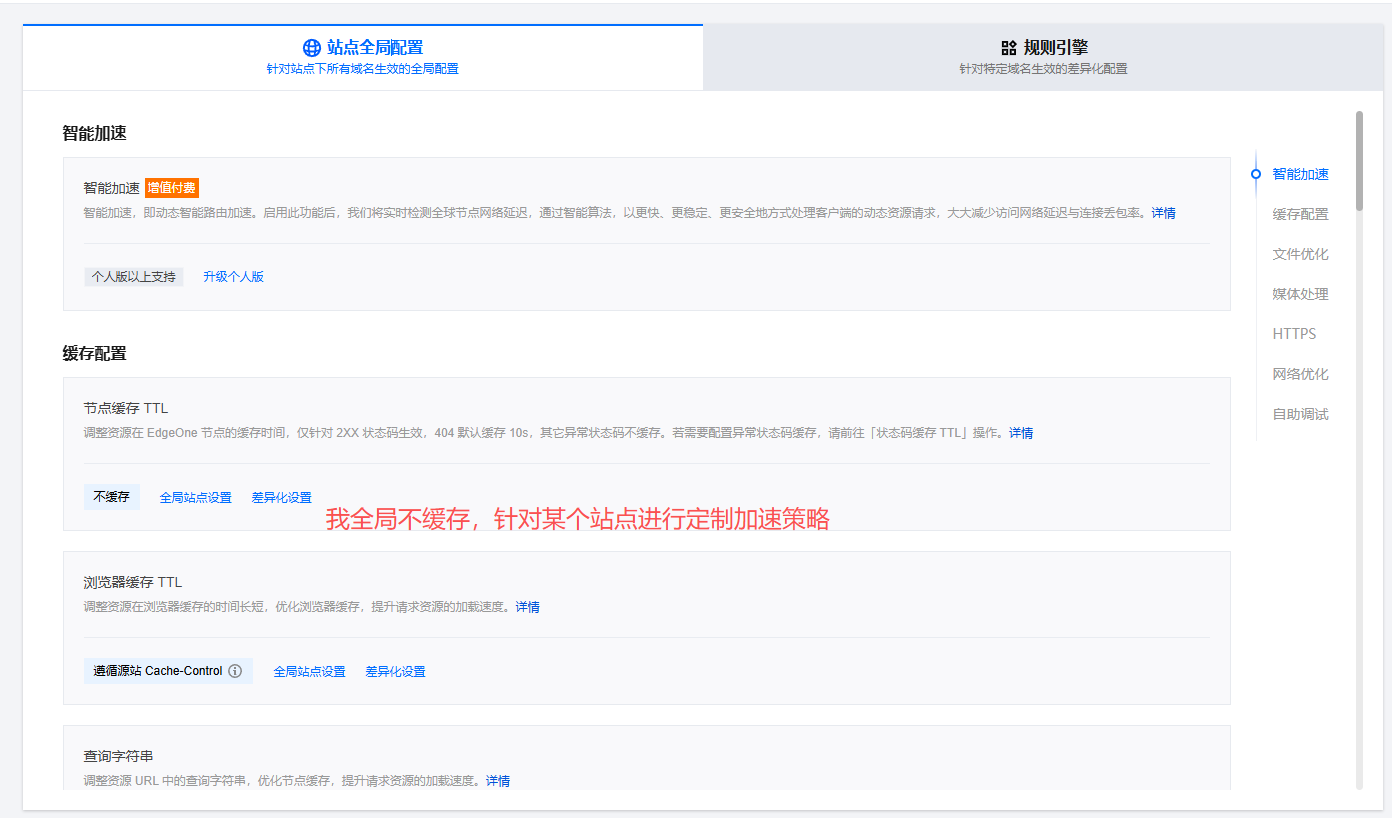The height and width of the screenshot is (818, 1392).
Task: Jump to 缓存配置 in the side navigation
Action: coord(1300,214)
